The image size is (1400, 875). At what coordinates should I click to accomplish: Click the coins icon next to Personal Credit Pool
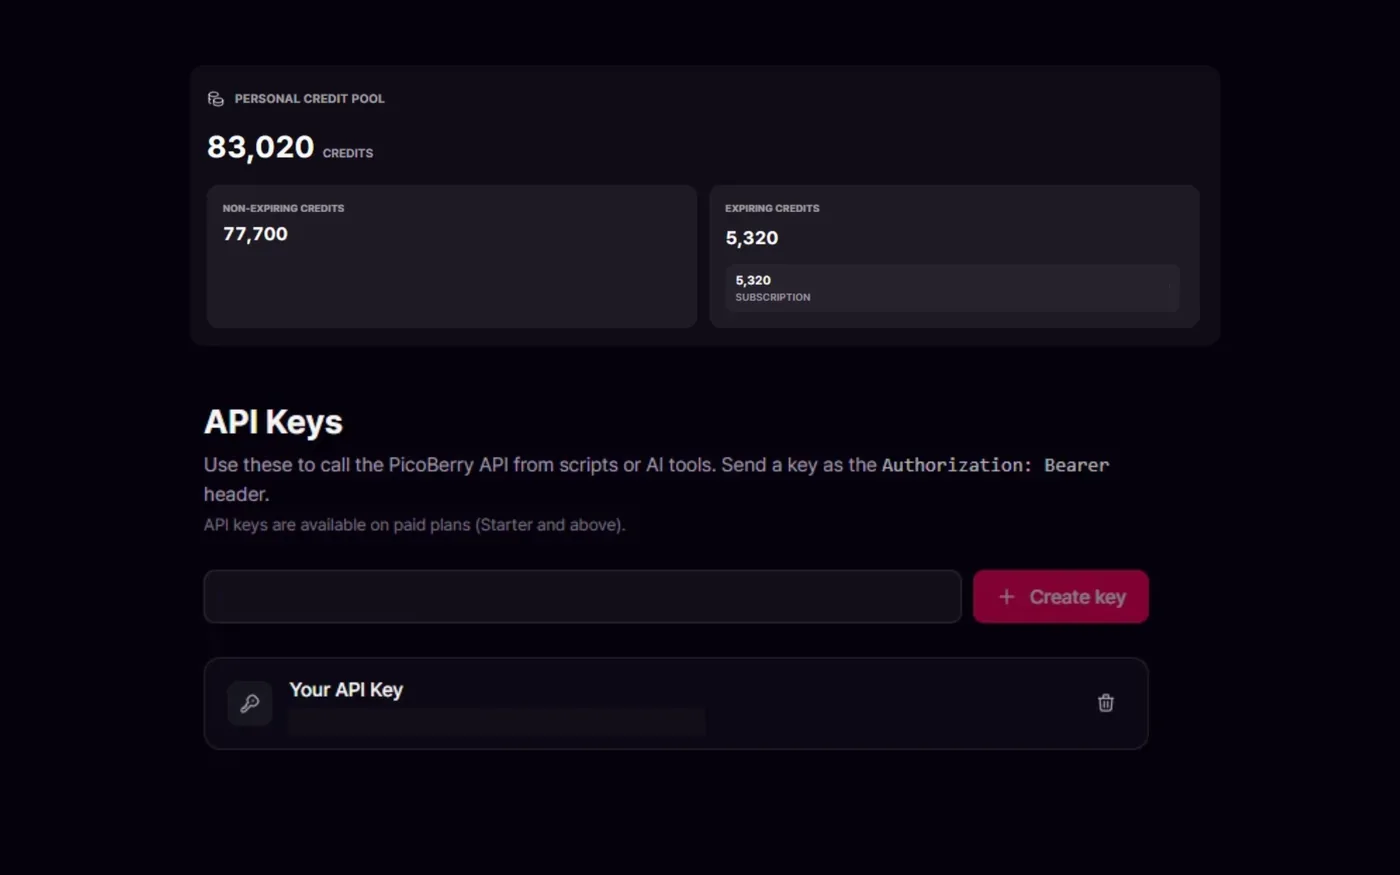(x=215, y=99)
